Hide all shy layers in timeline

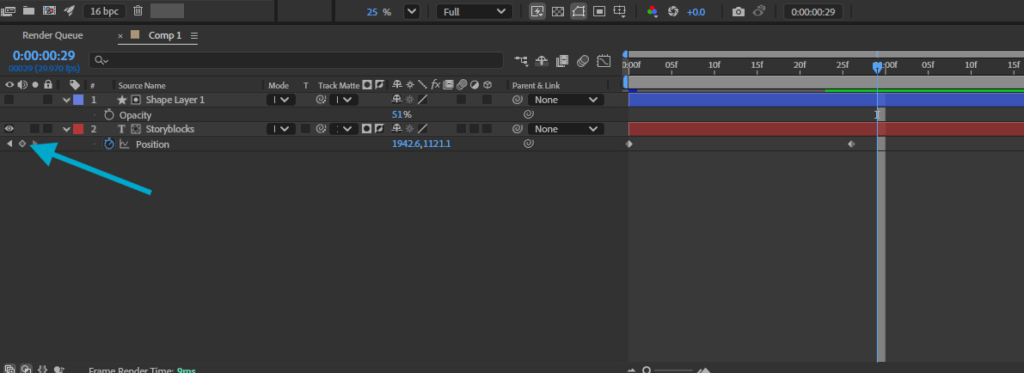(541, 61)
